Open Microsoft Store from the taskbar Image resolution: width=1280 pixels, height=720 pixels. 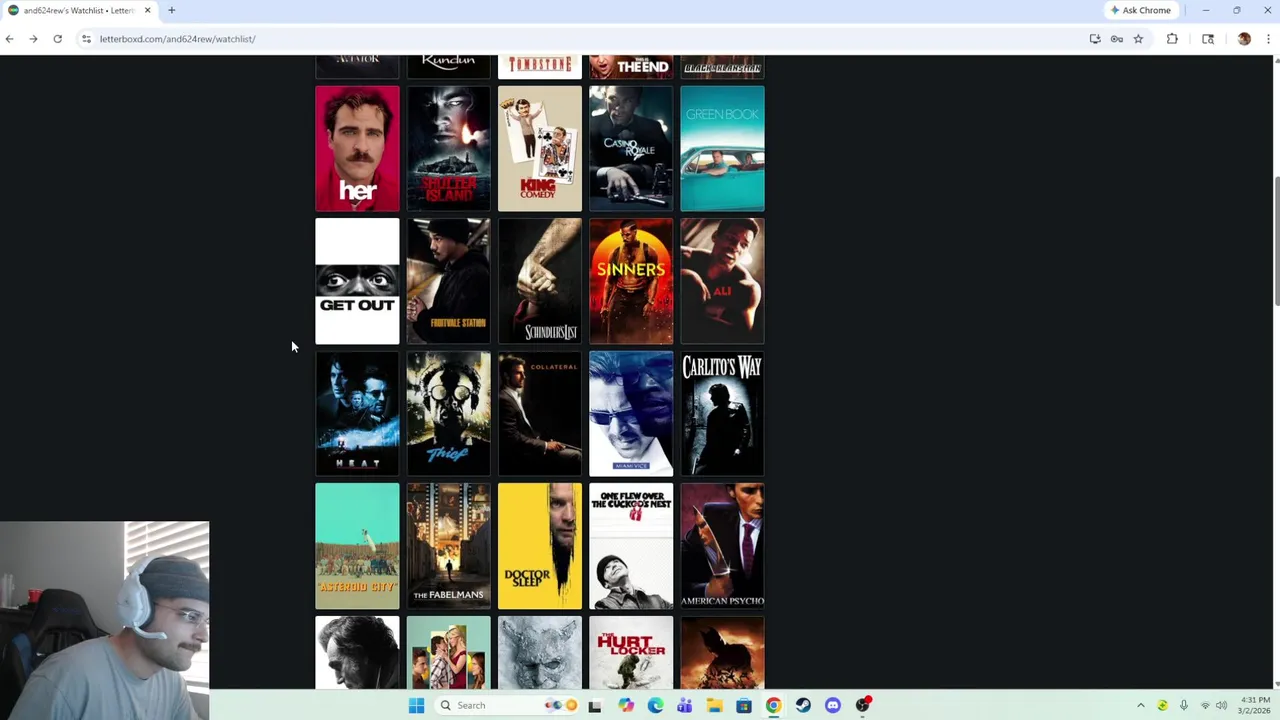tap(744, 705)
